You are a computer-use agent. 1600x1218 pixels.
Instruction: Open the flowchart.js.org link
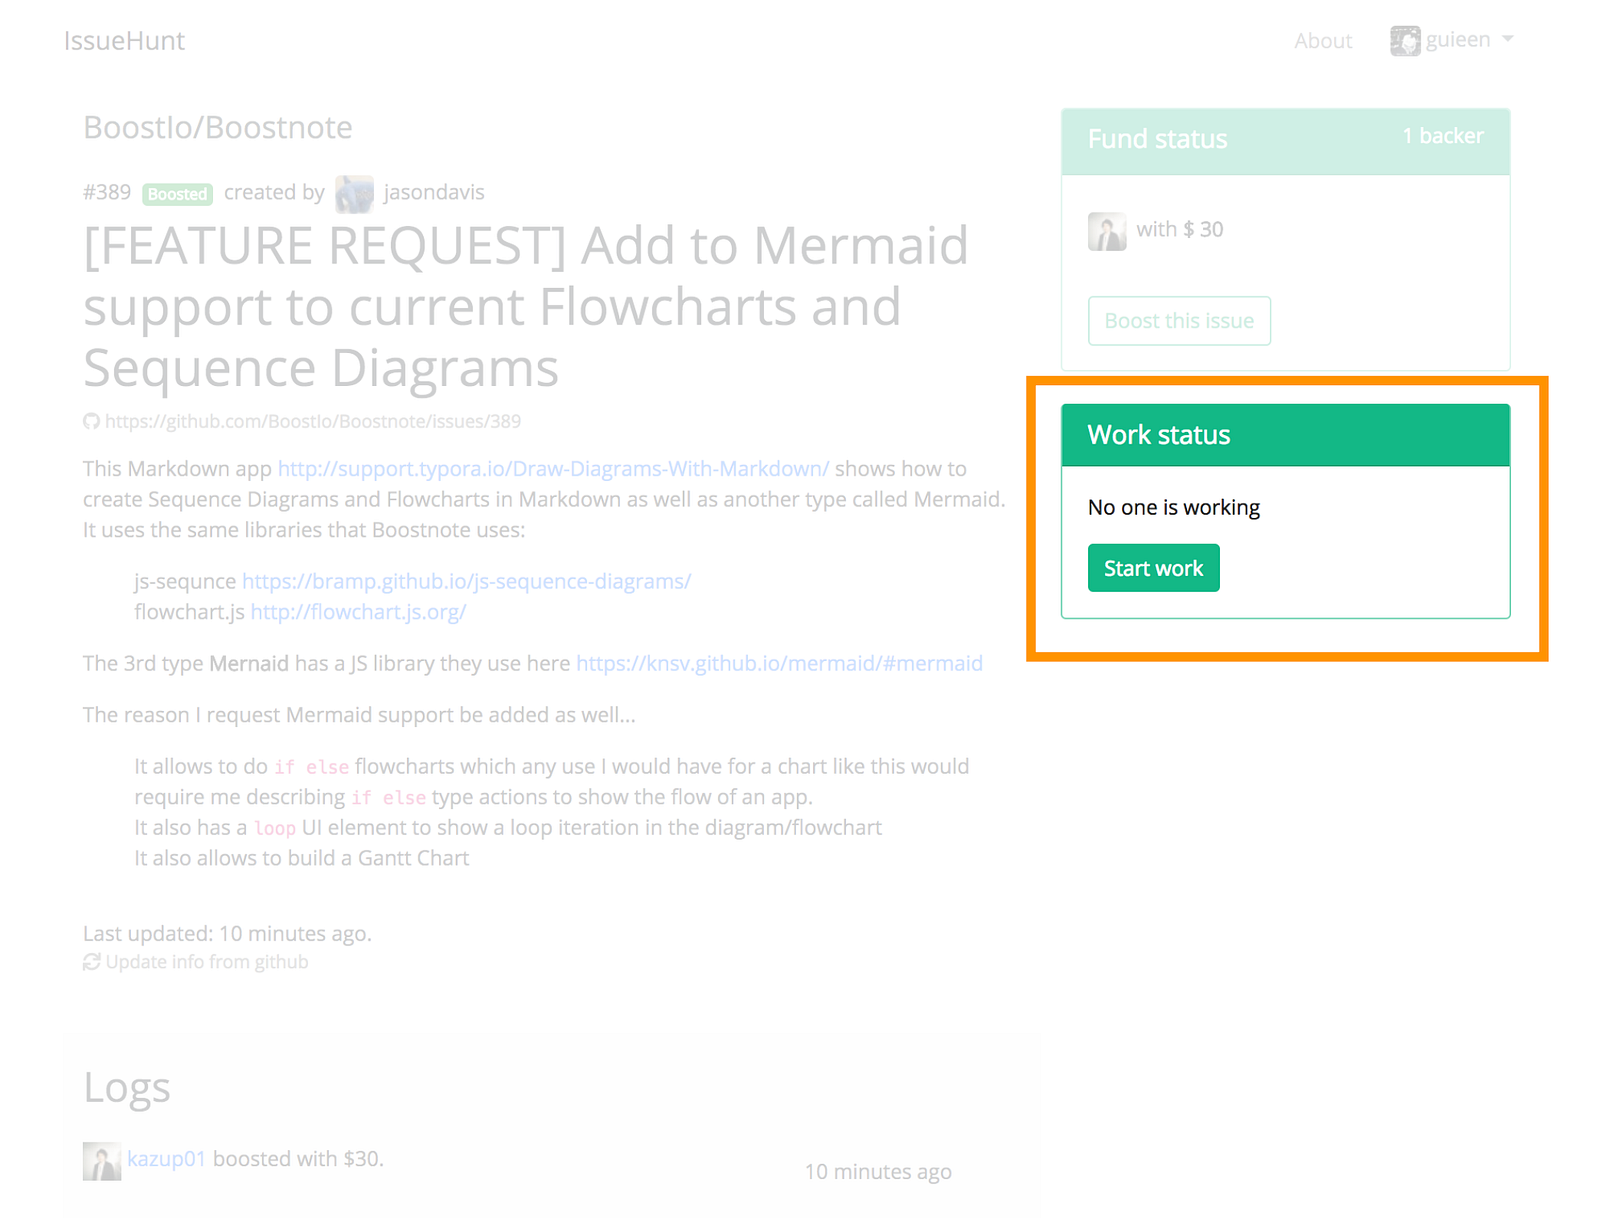358,612
